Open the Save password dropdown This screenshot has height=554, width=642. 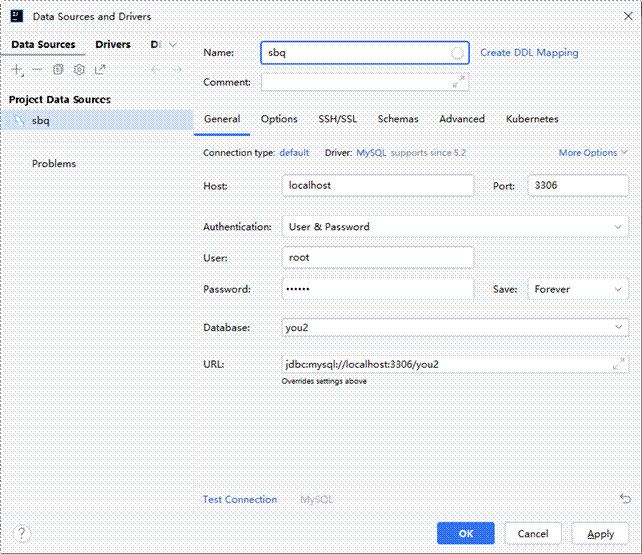[x=578, y=289]
